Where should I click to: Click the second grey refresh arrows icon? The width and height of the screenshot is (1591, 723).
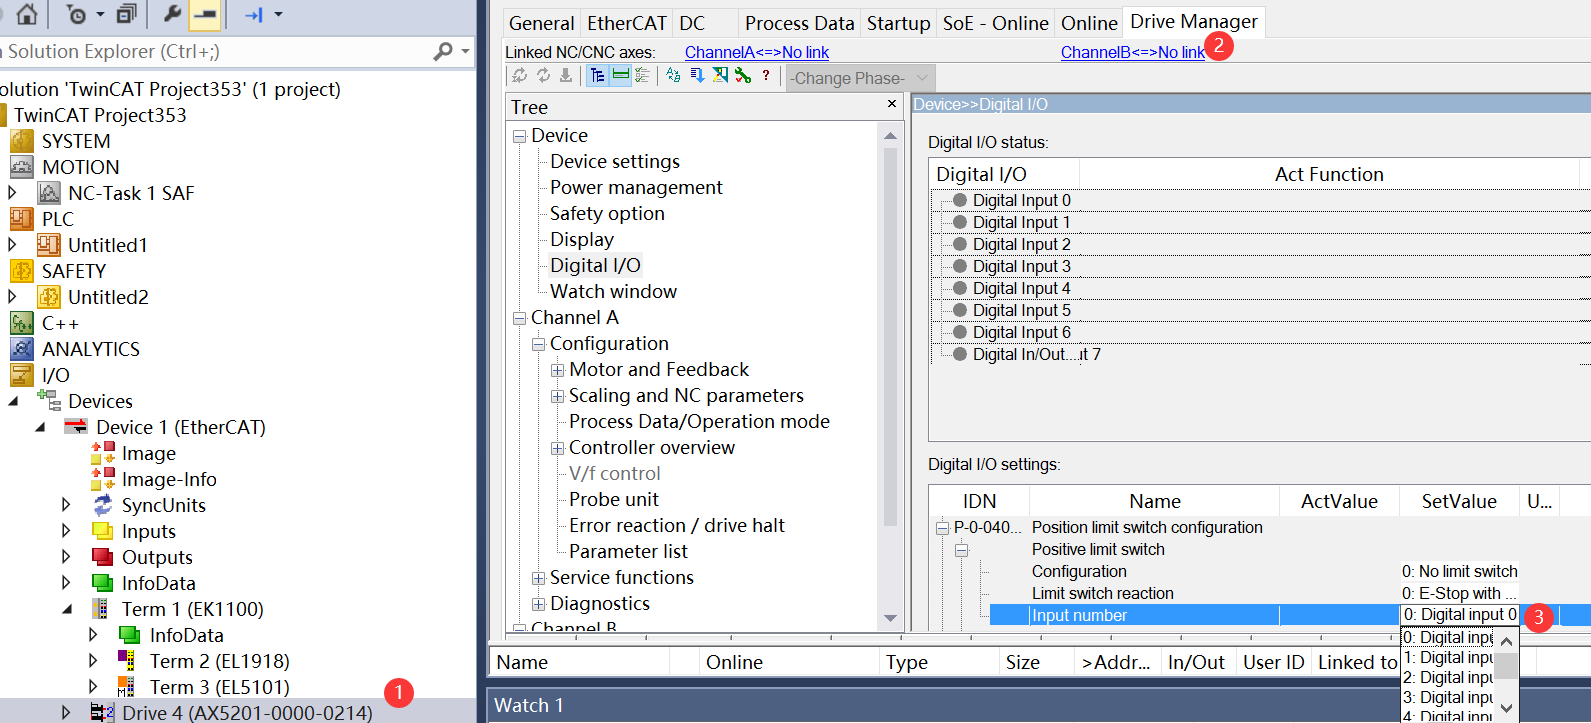tap(543, 76)
